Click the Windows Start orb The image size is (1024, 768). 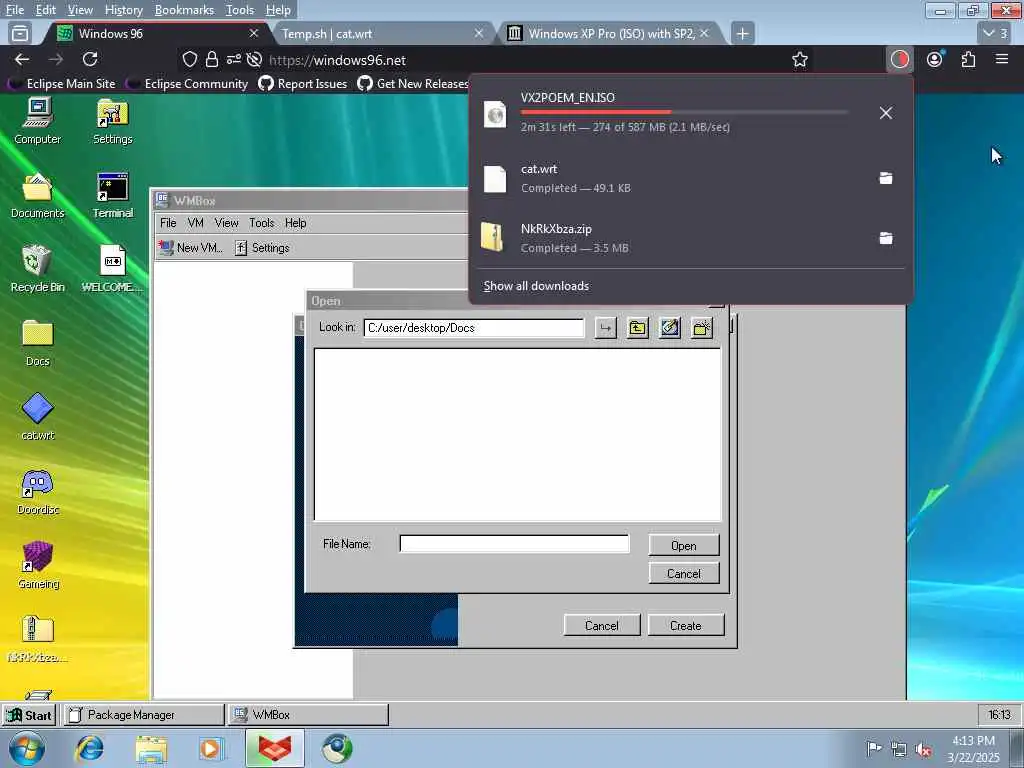tap(26, 749)
